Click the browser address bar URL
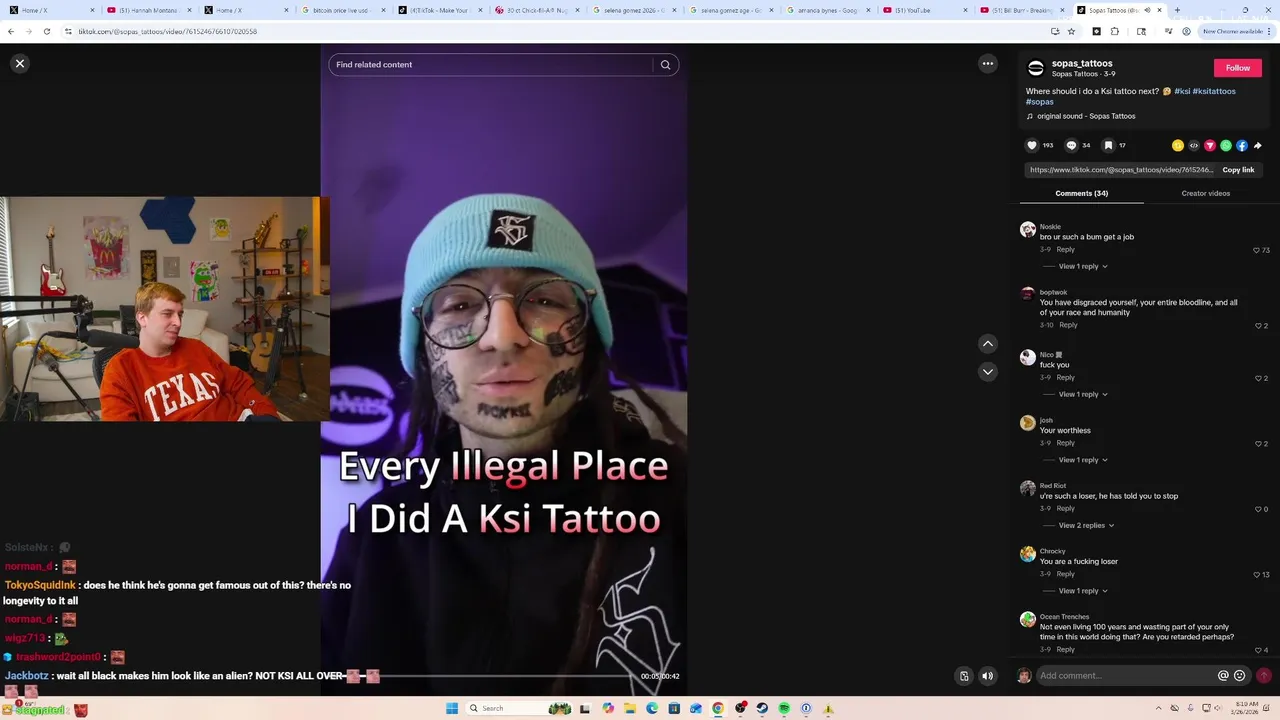Viewport: 1280px width, 720px height. [168, 31]
